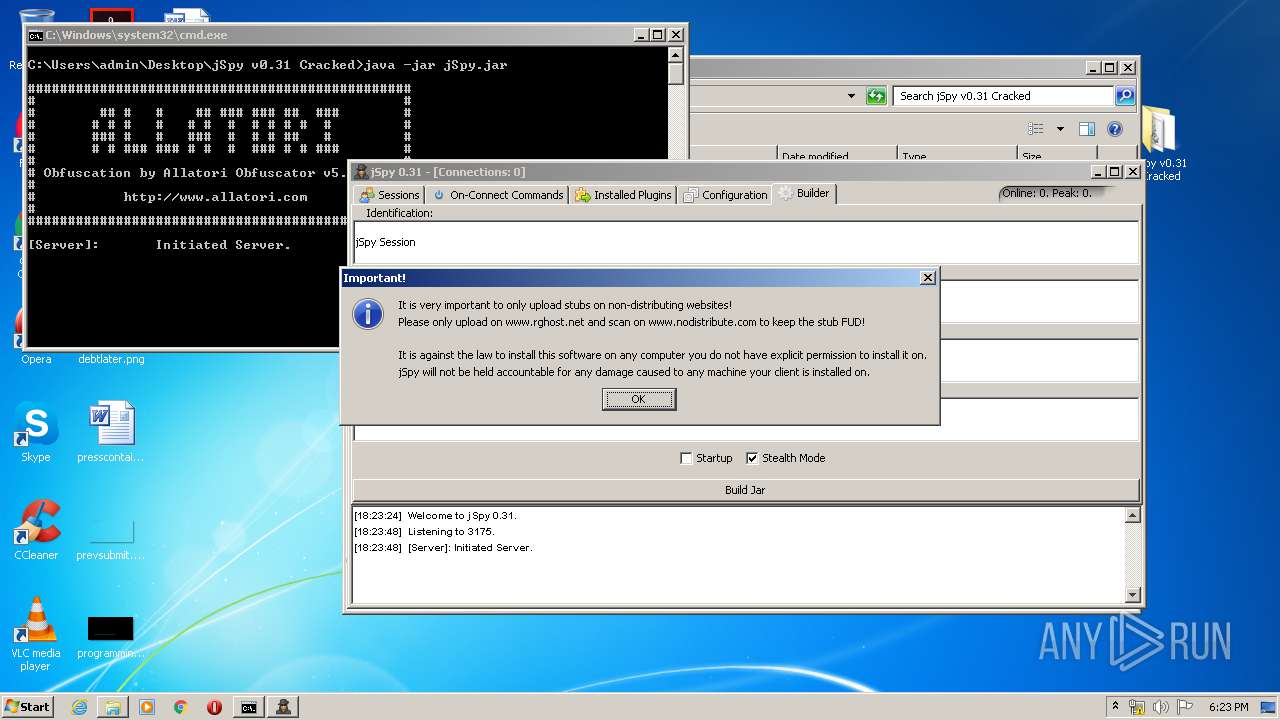Screen dimensions: 1280x720
Task: Click the 'Welcome to jSpy 0.31.' log line
Action: [462, 516]
